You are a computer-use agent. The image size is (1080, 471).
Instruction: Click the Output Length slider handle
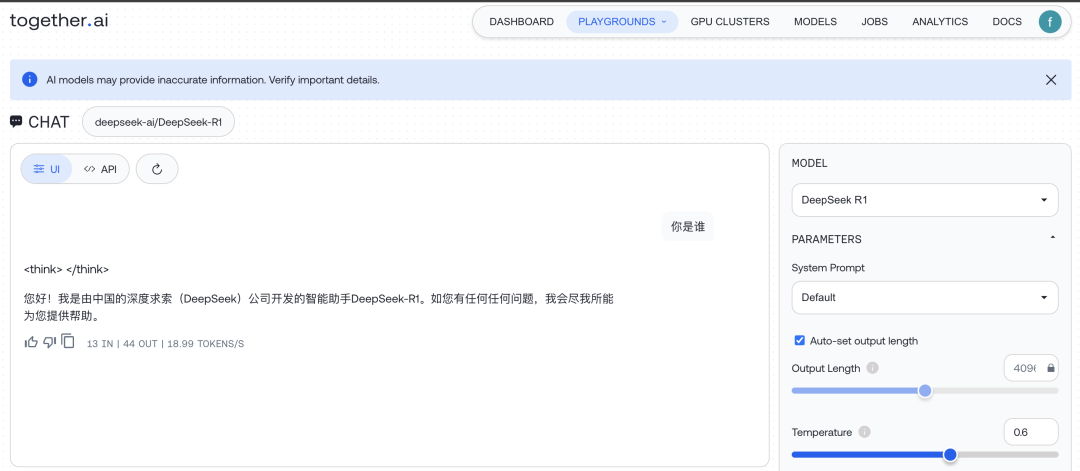click(925, 390)
